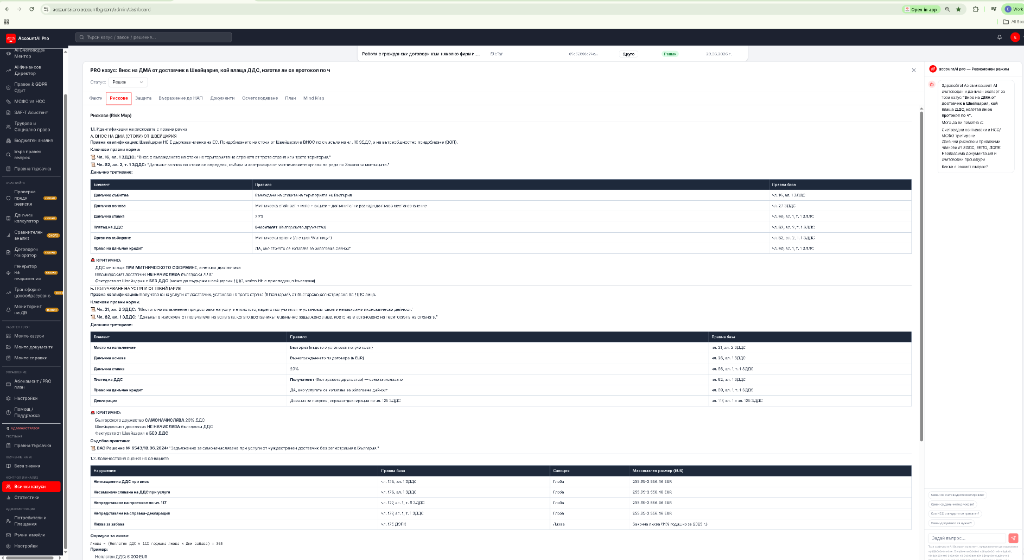Click the Ръчни имейли sidebar icon
The image size is (1024, 560).
coord(8,535)
